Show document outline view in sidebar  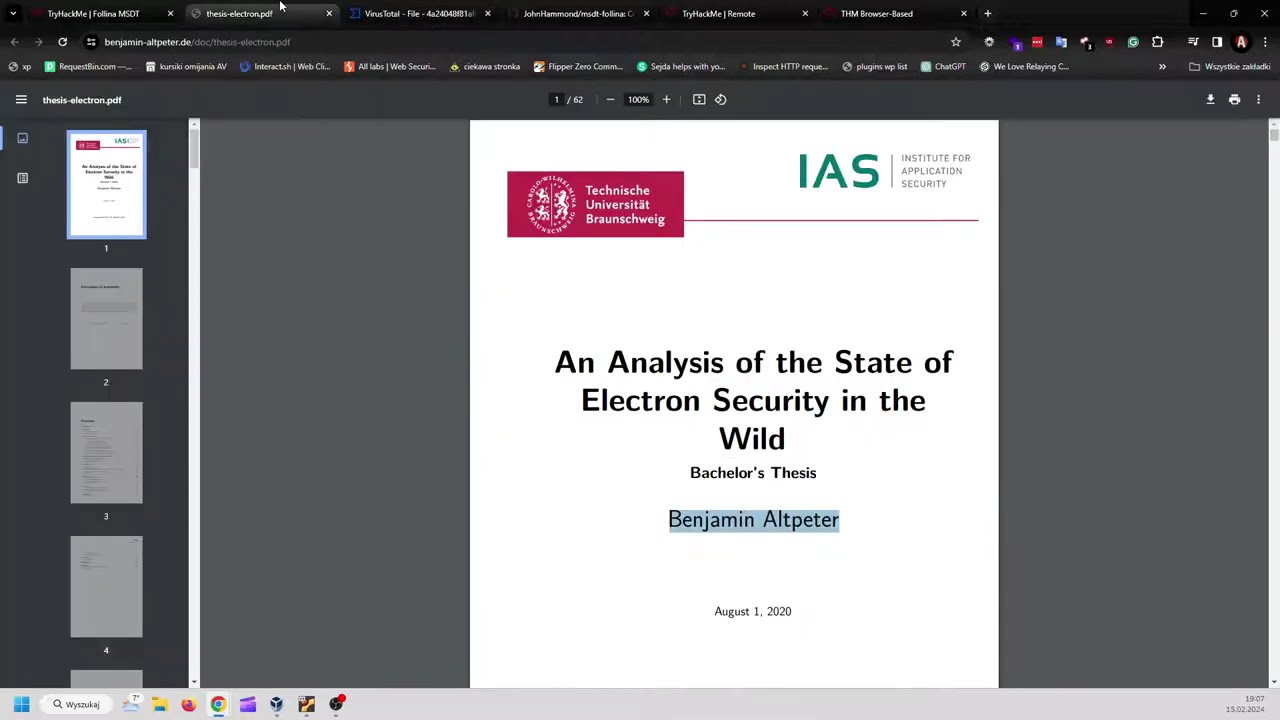(x=22, y=178)
